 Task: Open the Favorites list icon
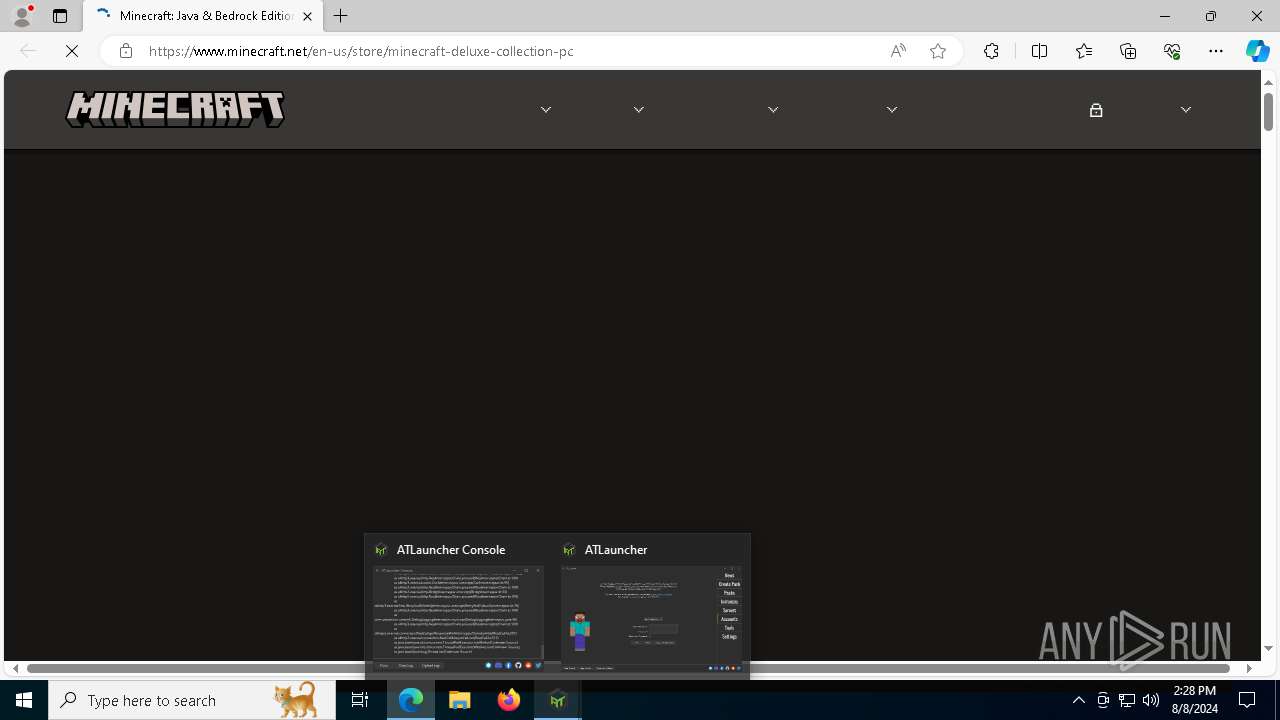[x=1083, y=51]
